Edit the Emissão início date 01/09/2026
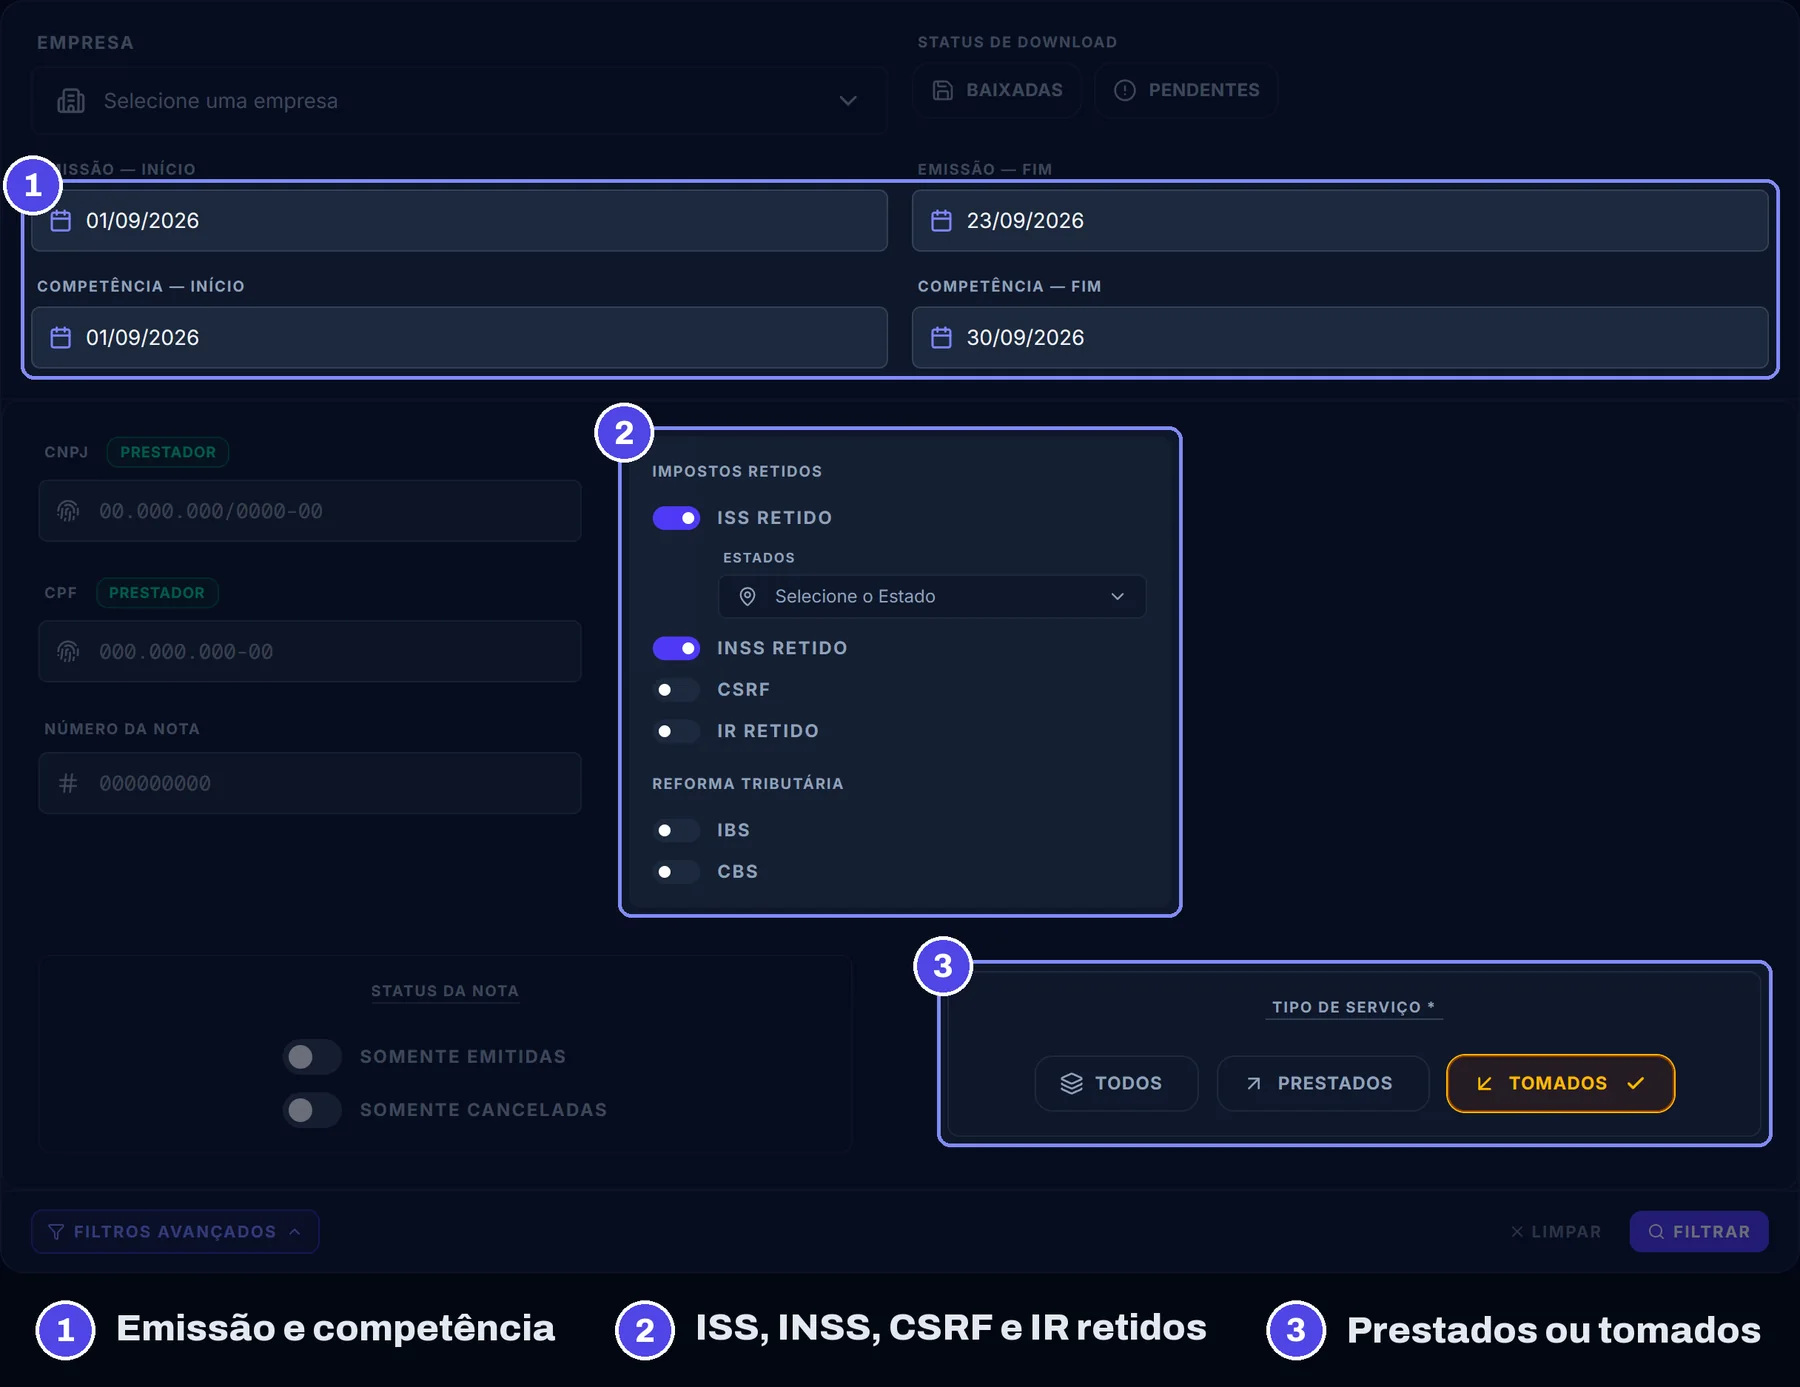The image size is (1800, 1387). [x=459, y=221]
